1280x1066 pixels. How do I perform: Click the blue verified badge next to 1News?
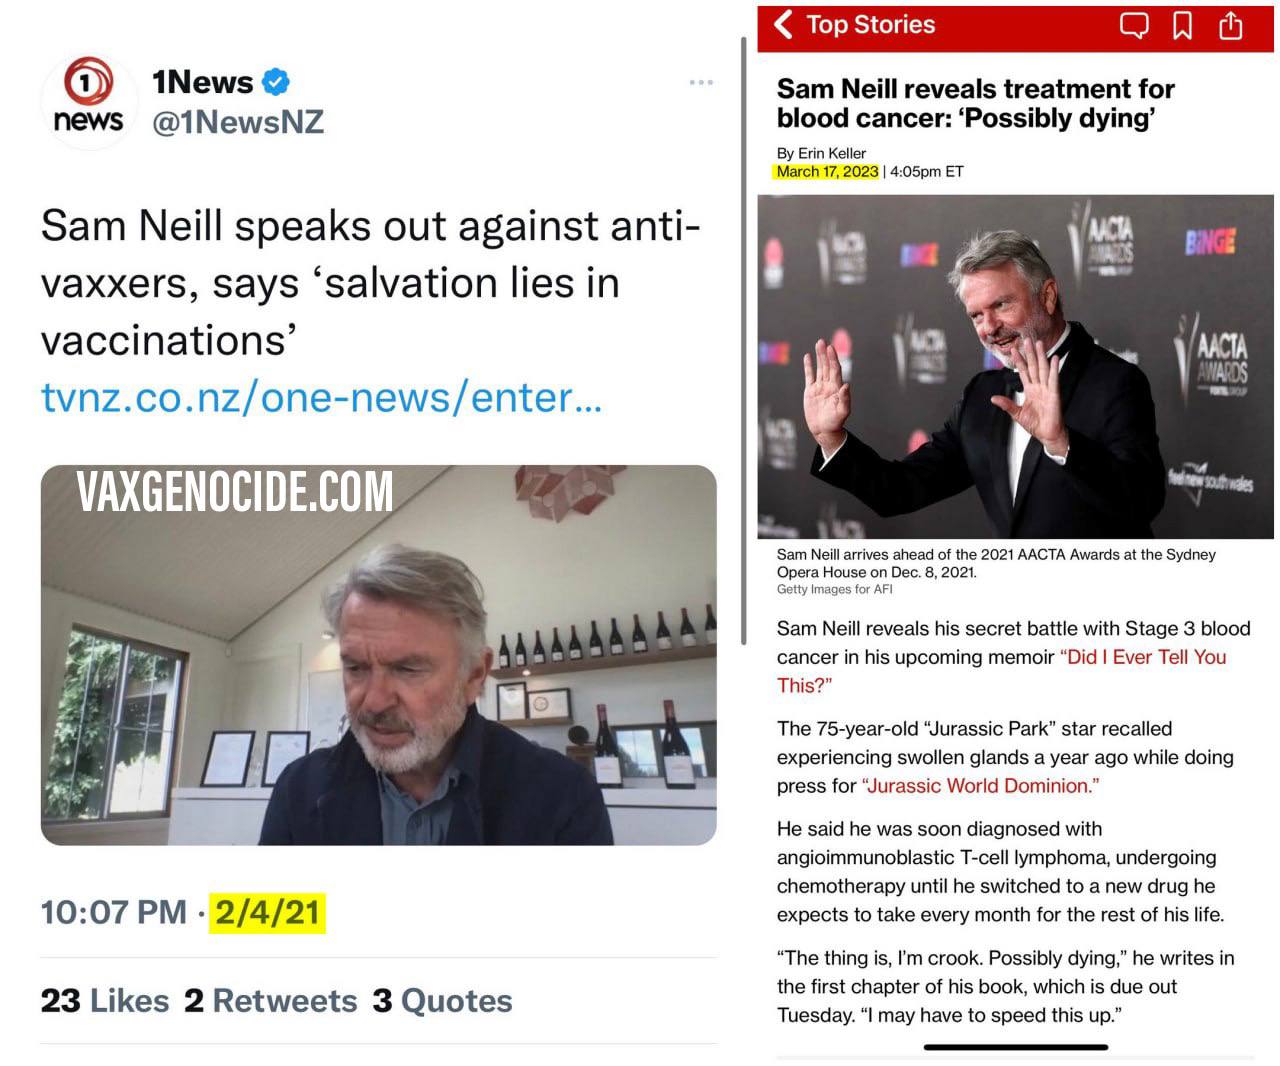pos(277,82)
